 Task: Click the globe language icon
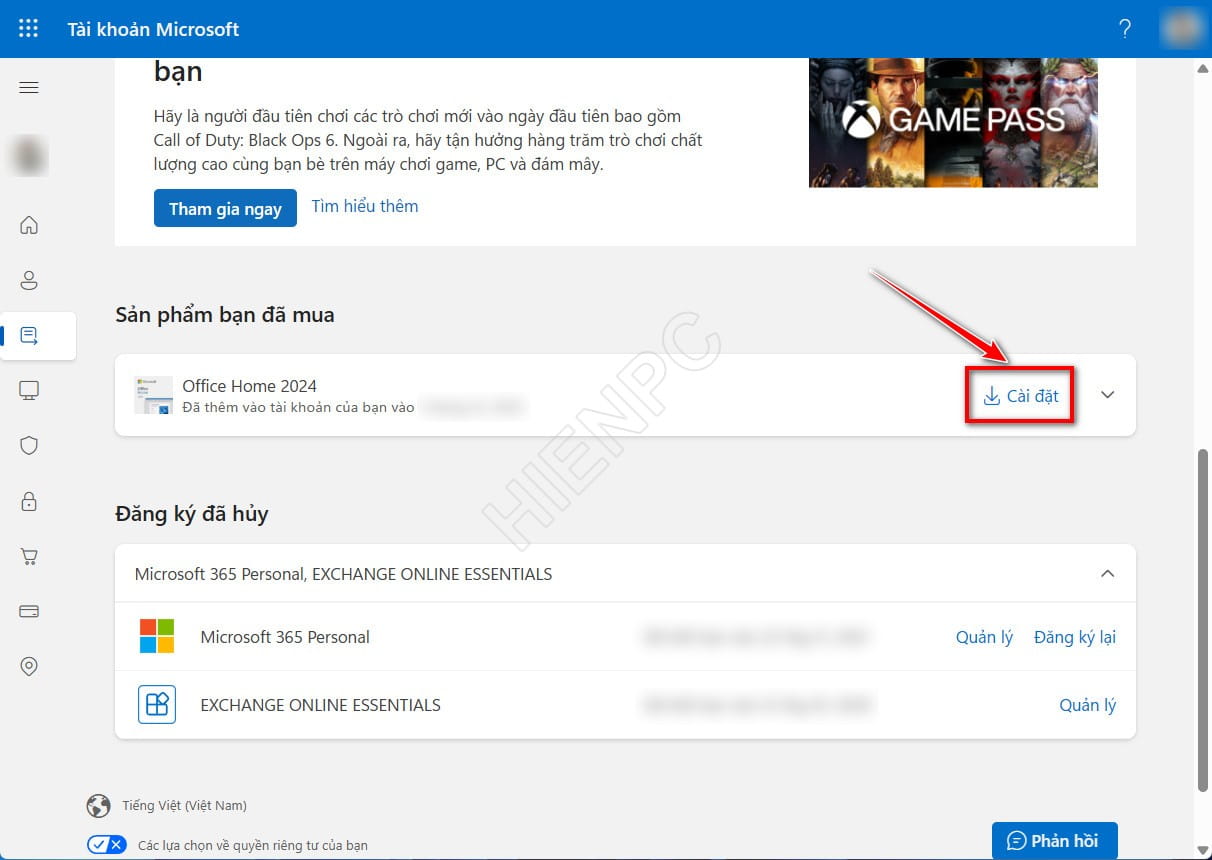pos(98,805)
